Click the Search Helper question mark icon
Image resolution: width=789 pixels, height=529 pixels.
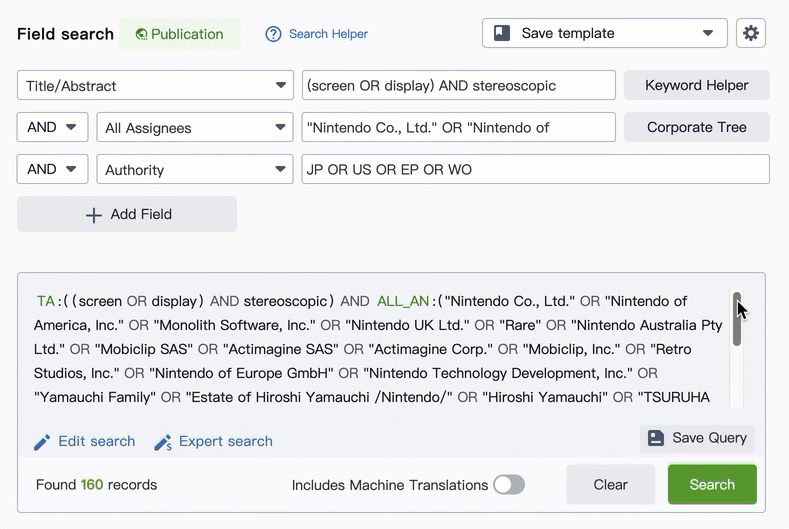point(273,34)
